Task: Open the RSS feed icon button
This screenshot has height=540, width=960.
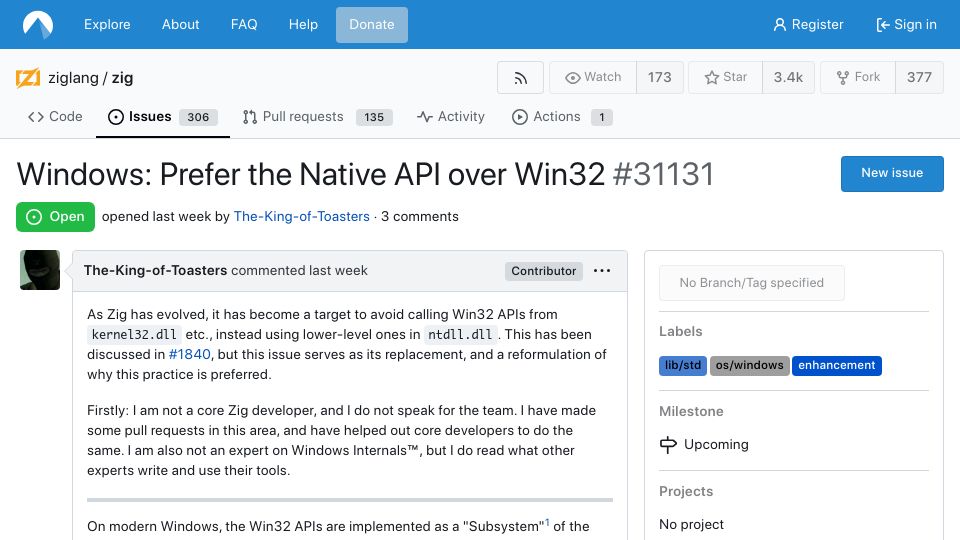Action: [520, 78]
